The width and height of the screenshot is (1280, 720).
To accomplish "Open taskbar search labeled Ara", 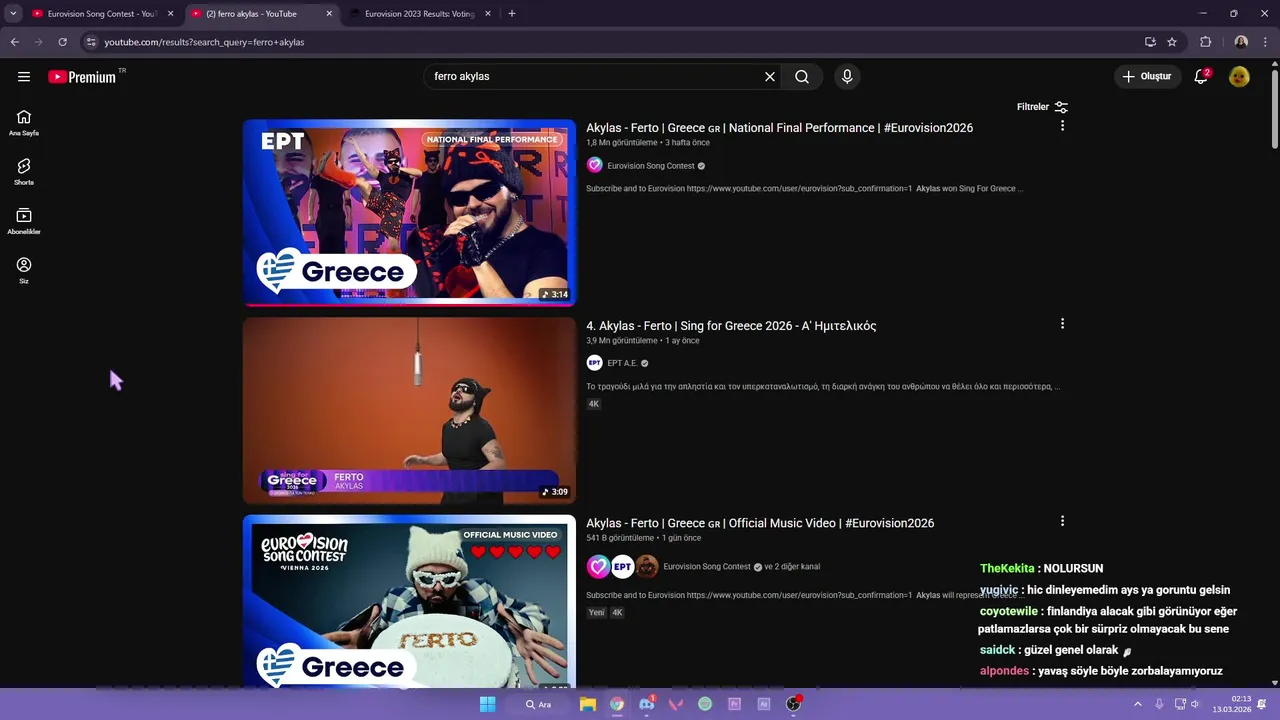I will click(x=538, y=704).
